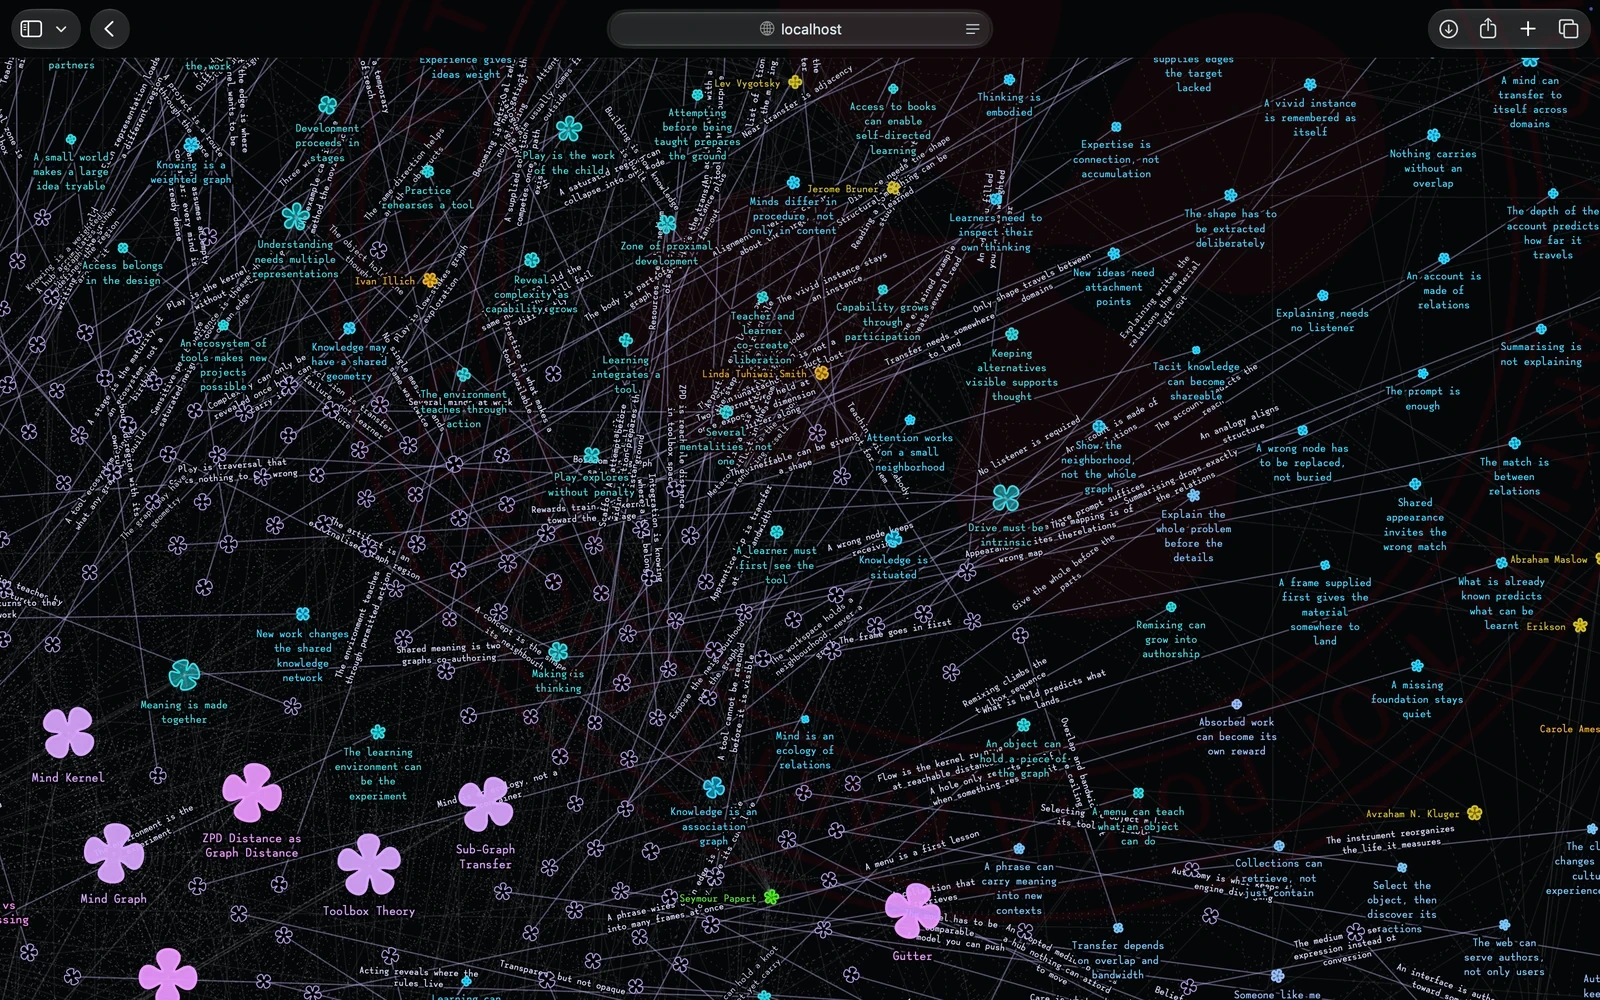Go back with the back arrow
Screen dimensions: 1600x1000
(x=110, y=29)
